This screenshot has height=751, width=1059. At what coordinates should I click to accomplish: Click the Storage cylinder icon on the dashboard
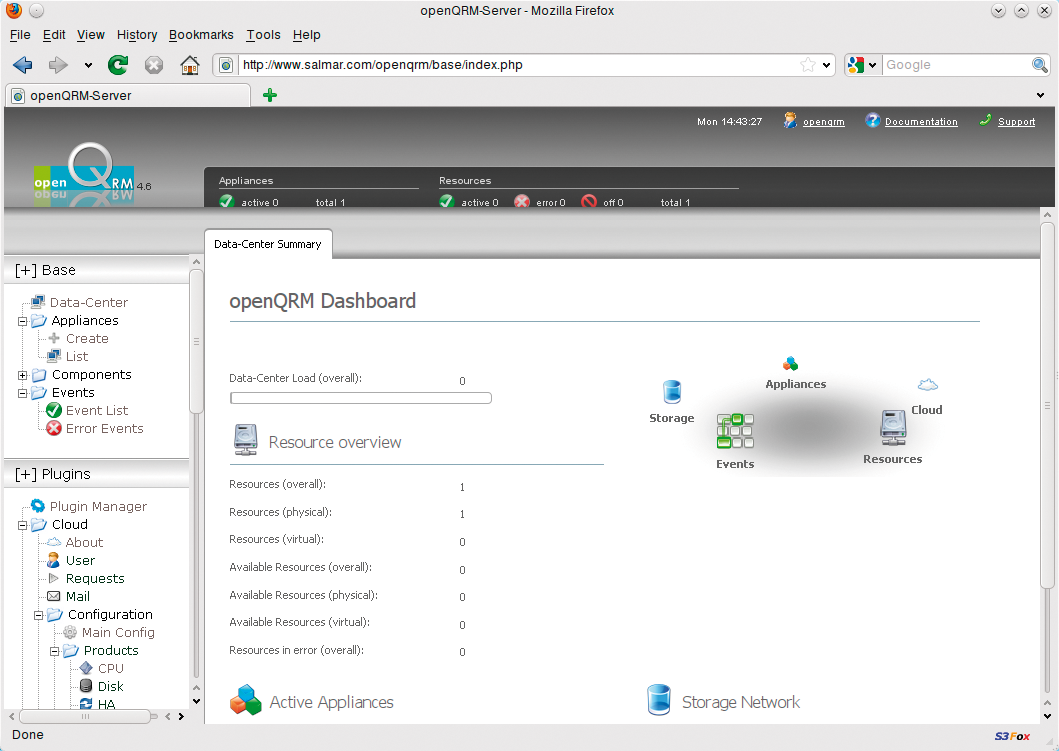[x=672, y=392]
